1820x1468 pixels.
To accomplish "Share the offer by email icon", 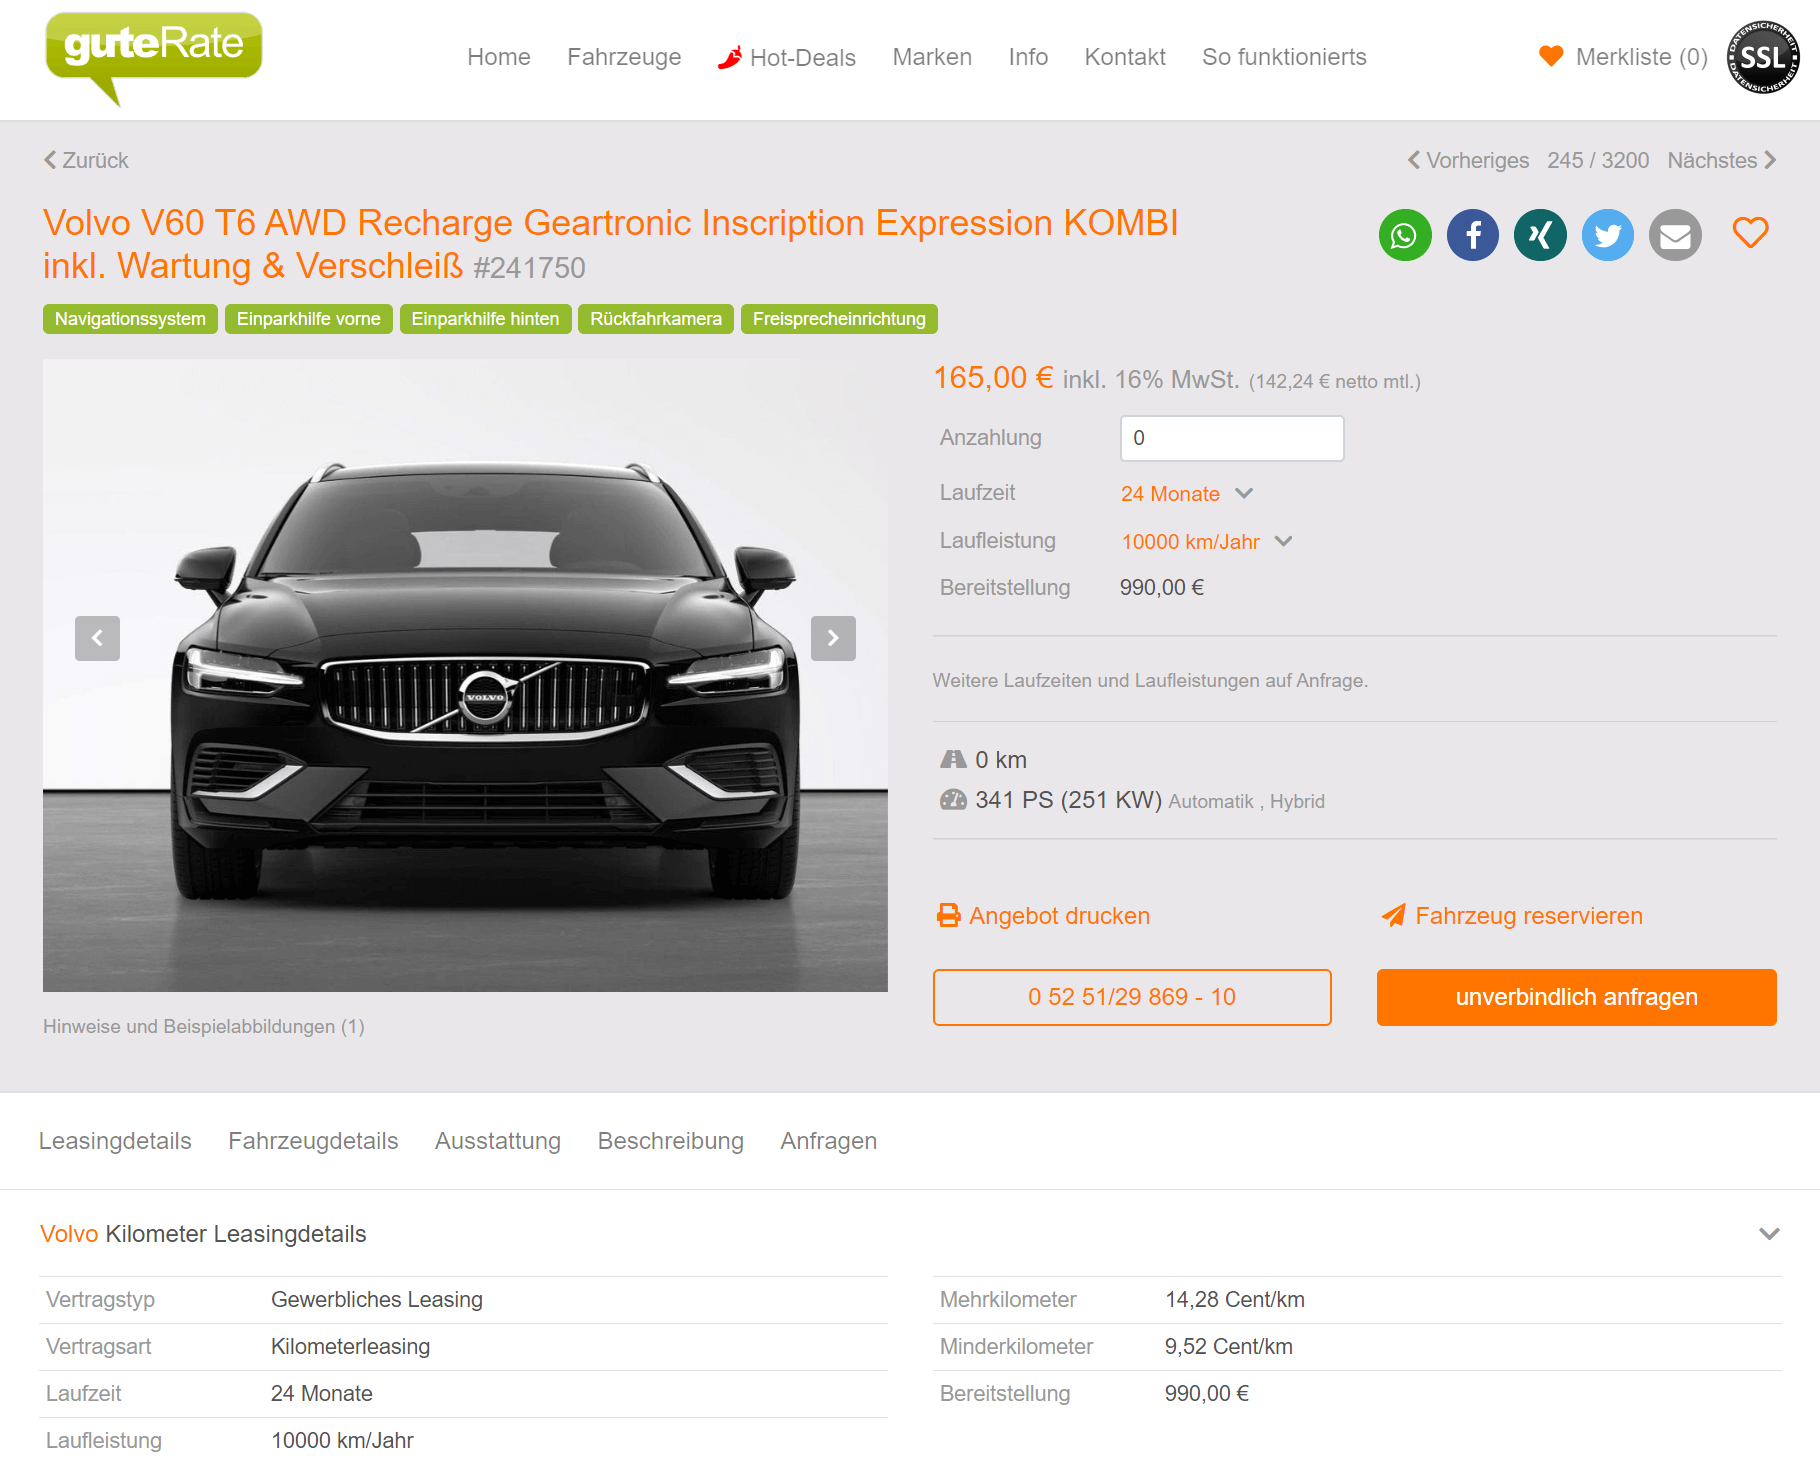I will [1675, 236].
